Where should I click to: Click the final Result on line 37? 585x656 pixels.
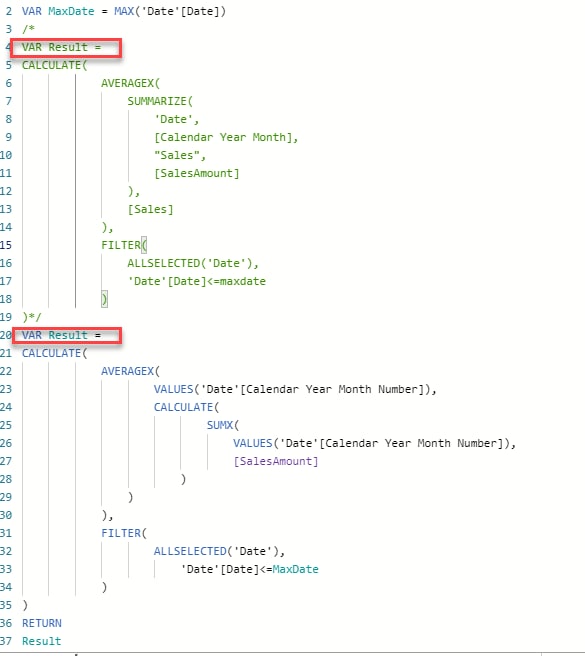click(42, 641)
